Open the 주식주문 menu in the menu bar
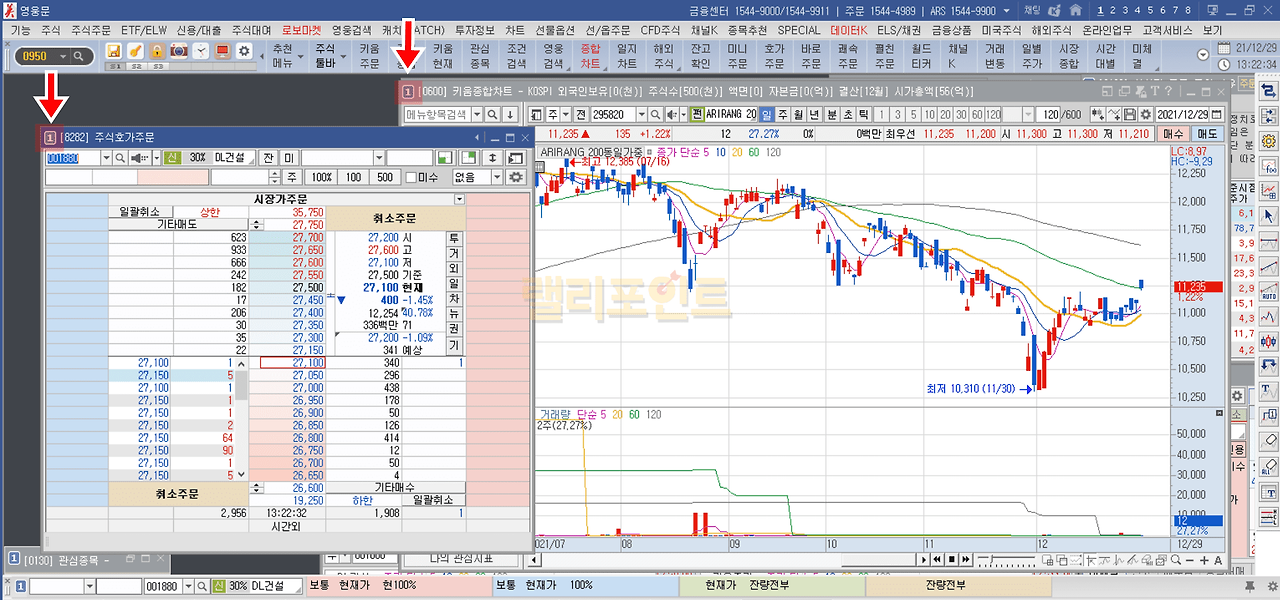This screenshot has height=600, width=1280. [91, 30]
